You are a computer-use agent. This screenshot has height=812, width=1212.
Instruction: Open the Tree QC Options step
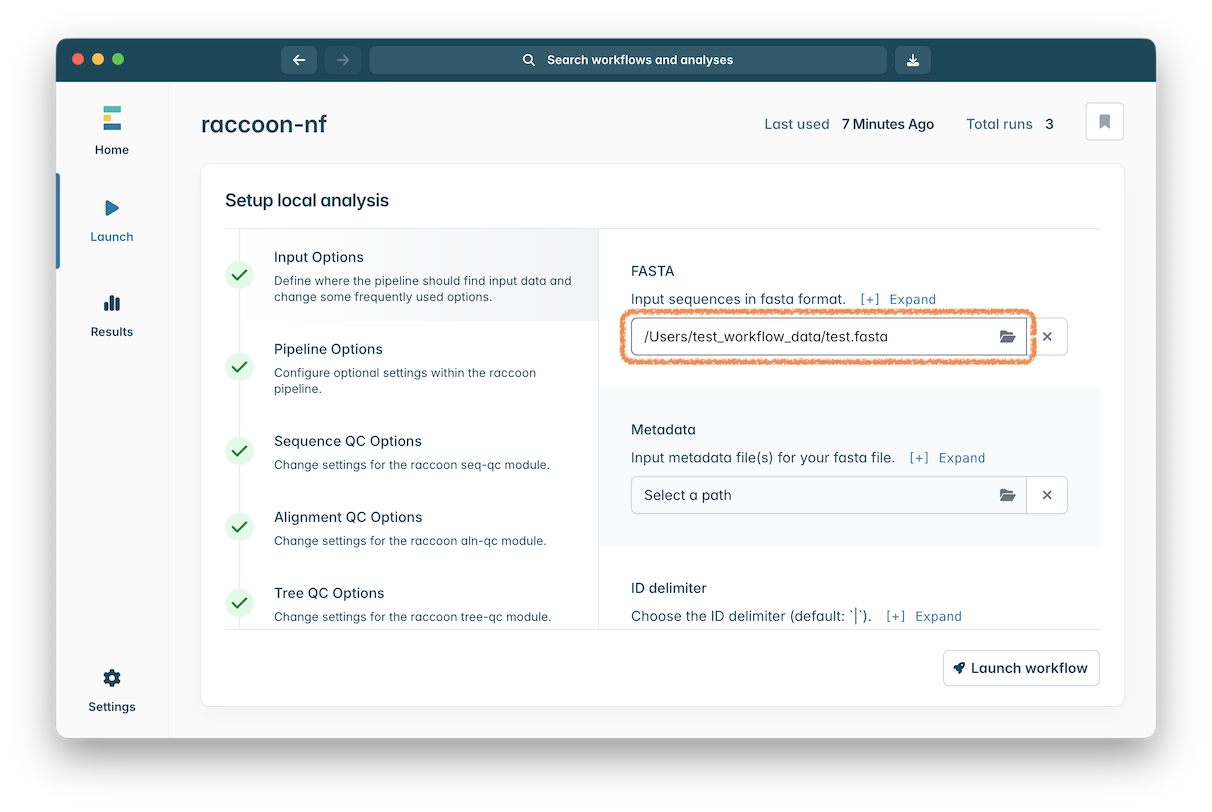click(x=329, y=593)
